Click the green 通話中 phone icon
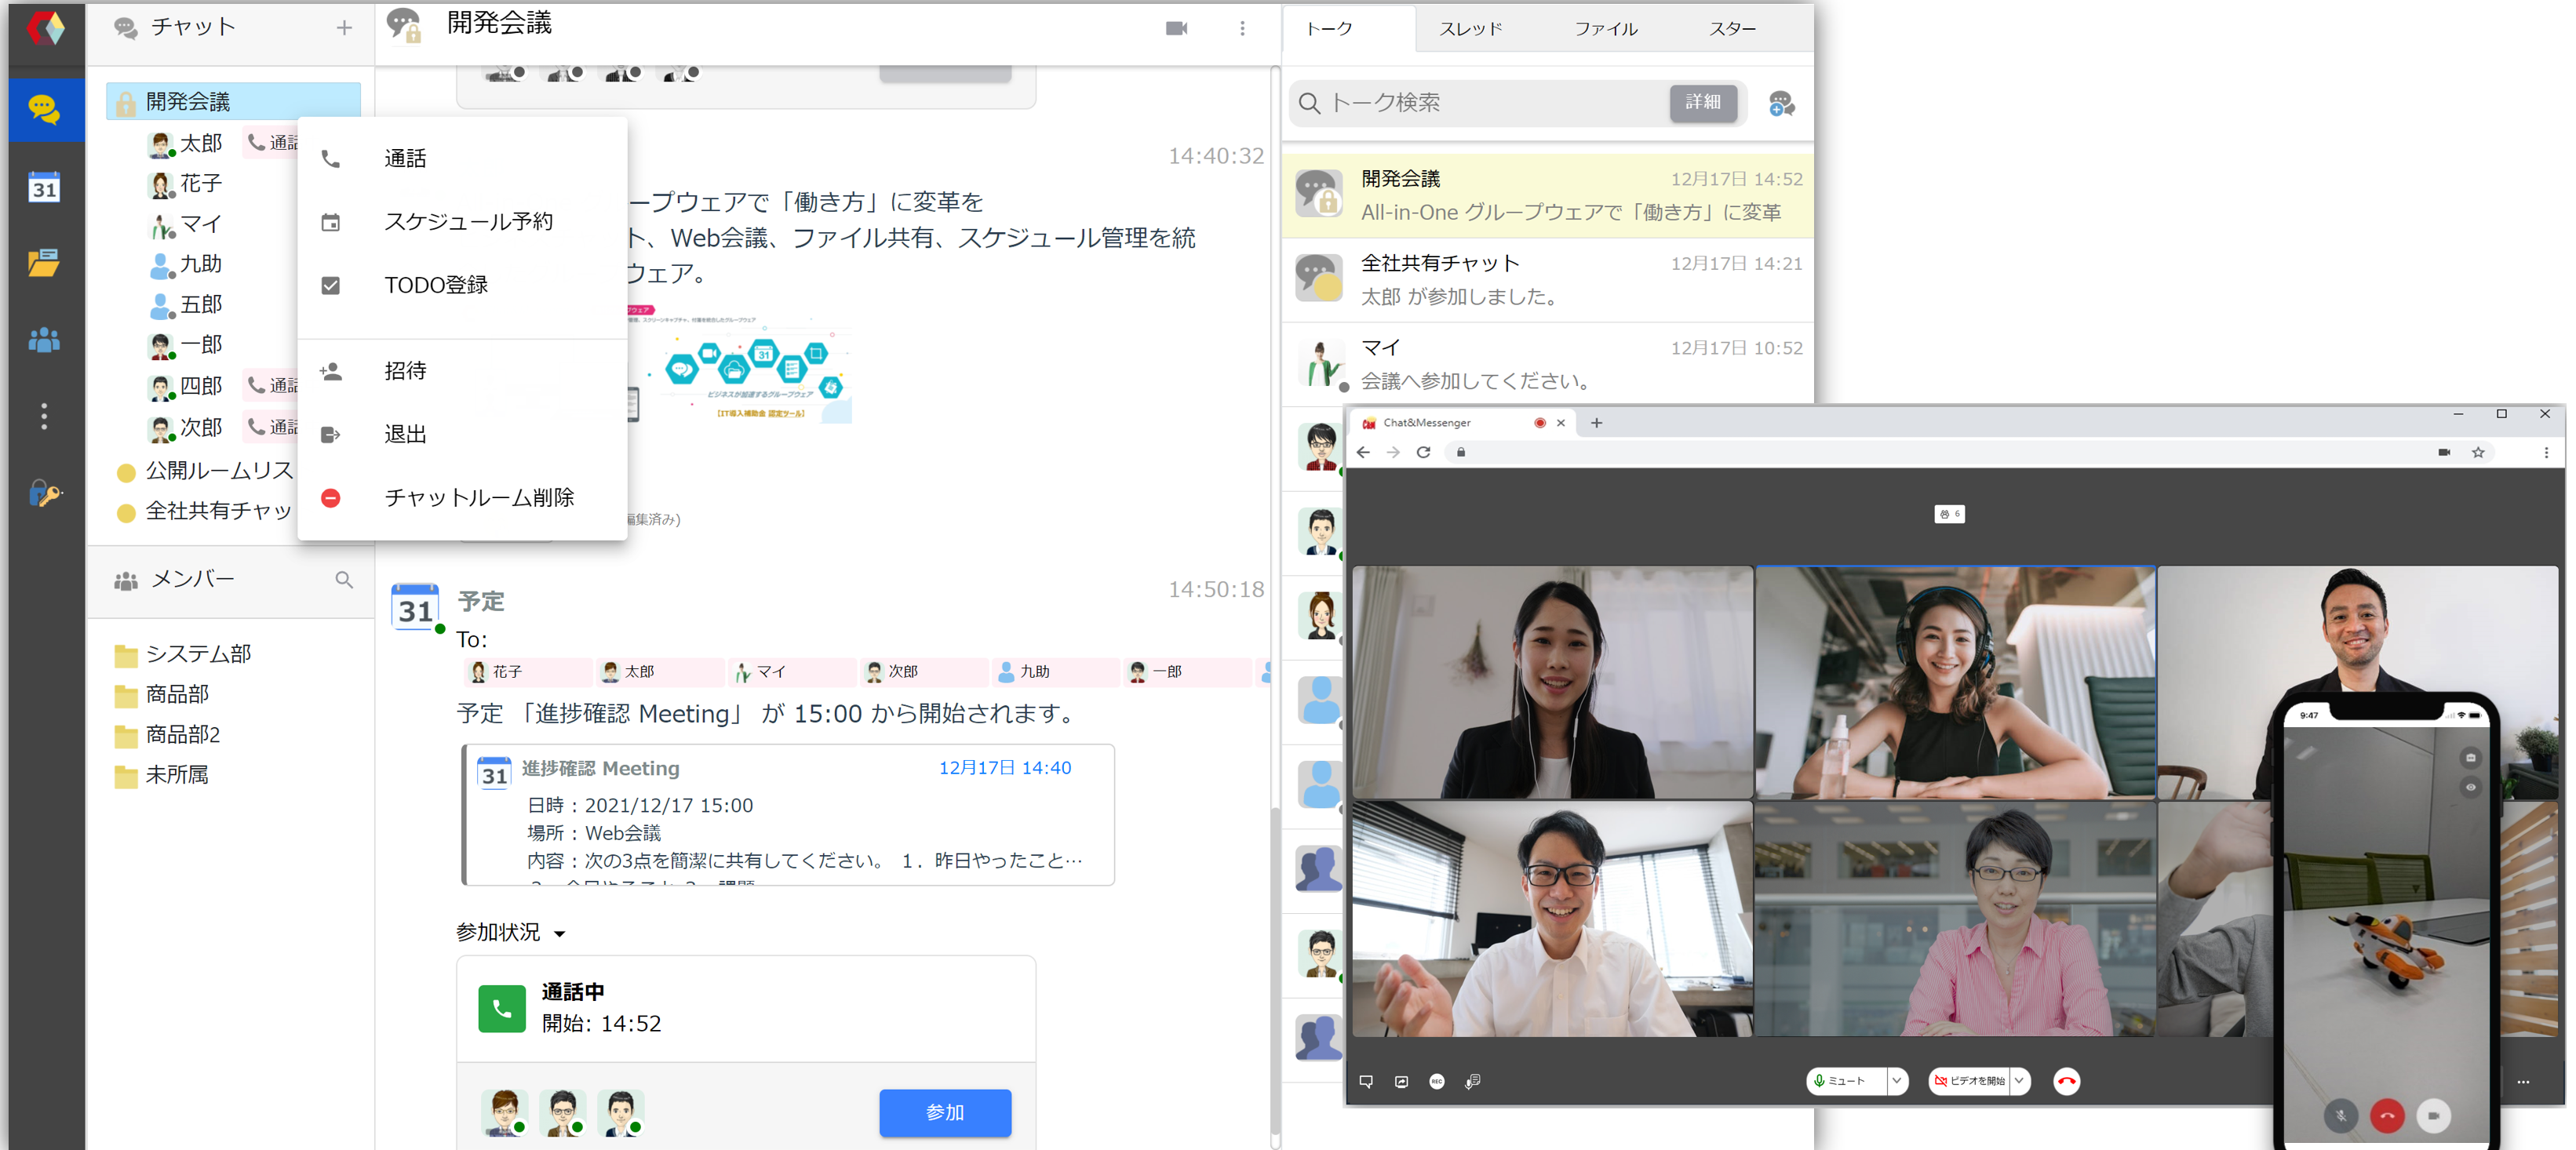This screenshot has width=2576, height=1150. 502,1009
